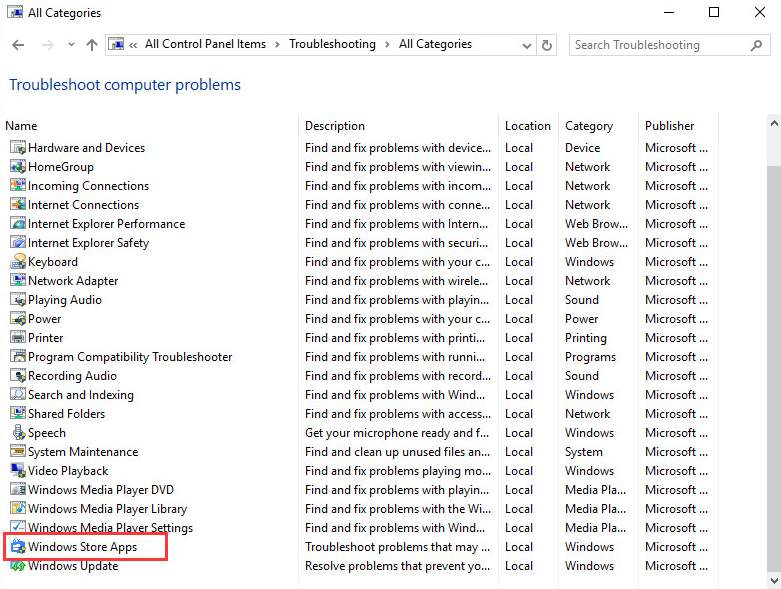Screen dimensions: 781x589
Task: Click the Shared Folders icon
Action: [18, 413]
